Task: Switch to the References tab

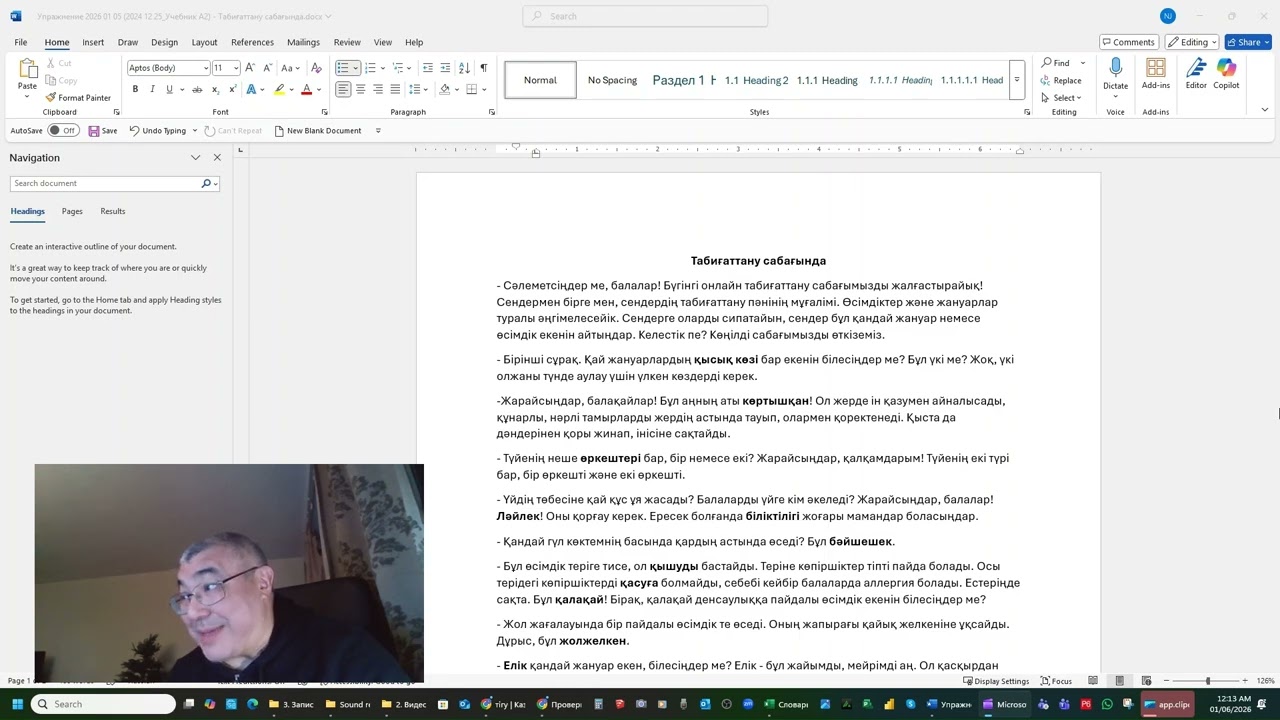Action: tap(252, 42)
